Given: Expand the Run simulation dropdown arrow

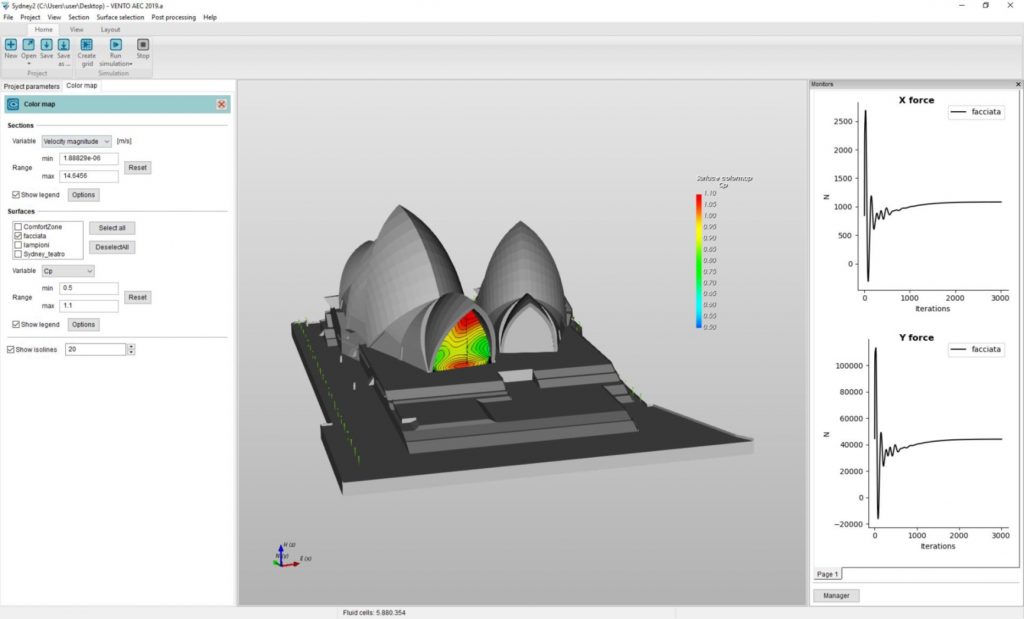Looking at the screenshot, I should [x=131, y=64].
